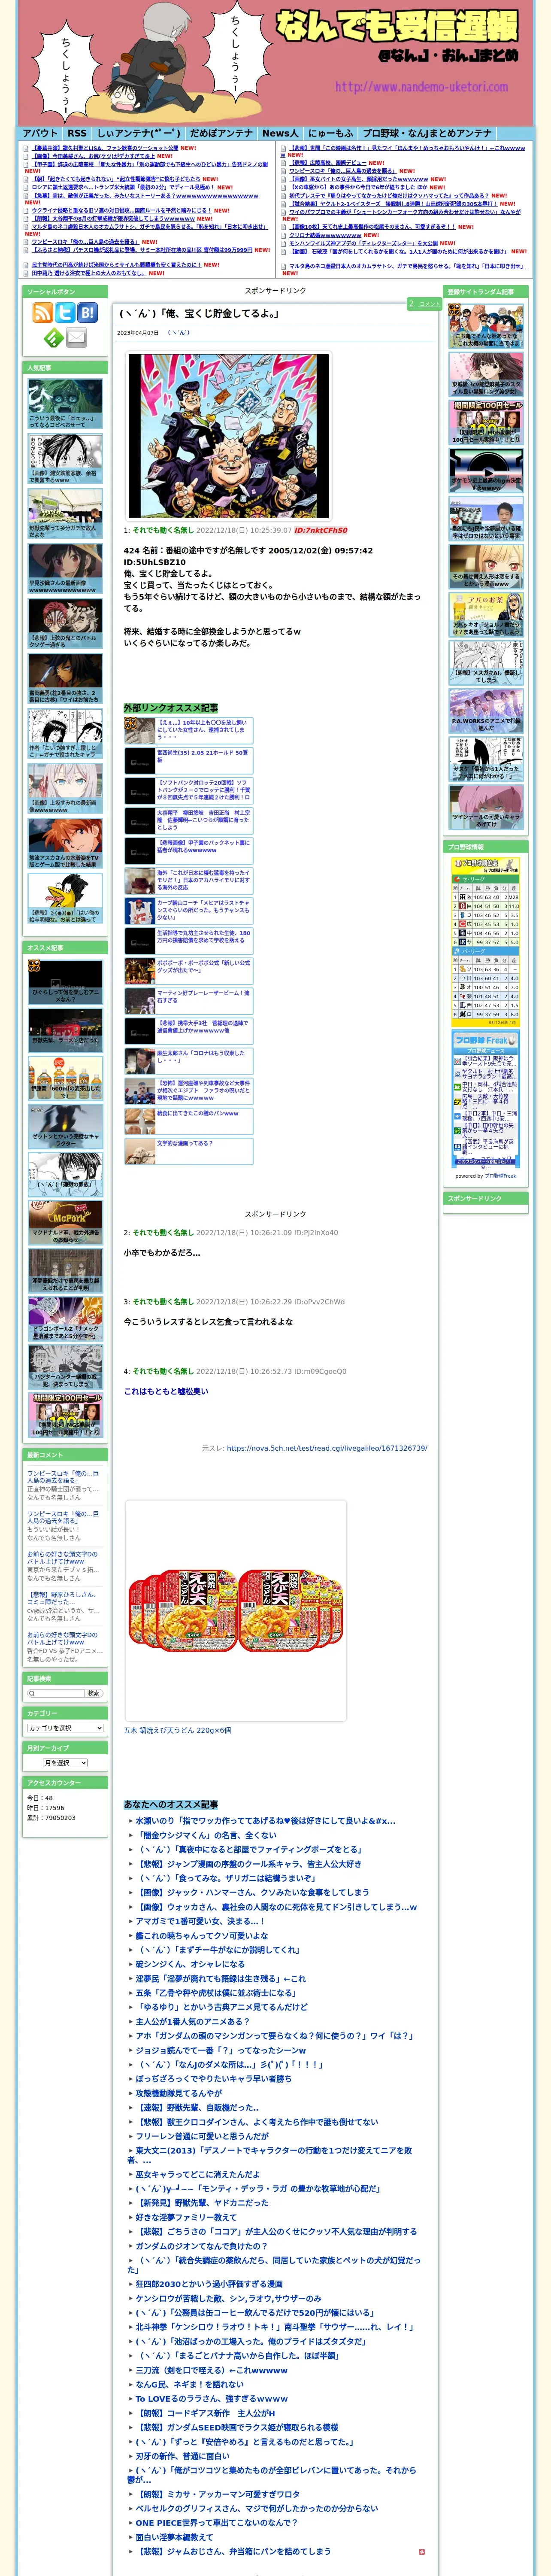Open recommended link ジャック・ハンマーさん

(253, 1892)
